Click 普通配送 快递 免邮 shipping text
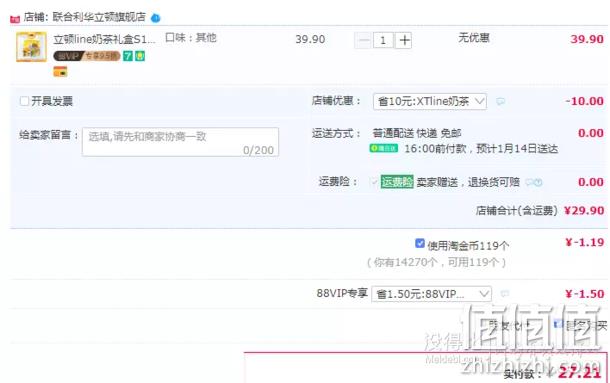This screenshot has width=610, height=383. 417,134
